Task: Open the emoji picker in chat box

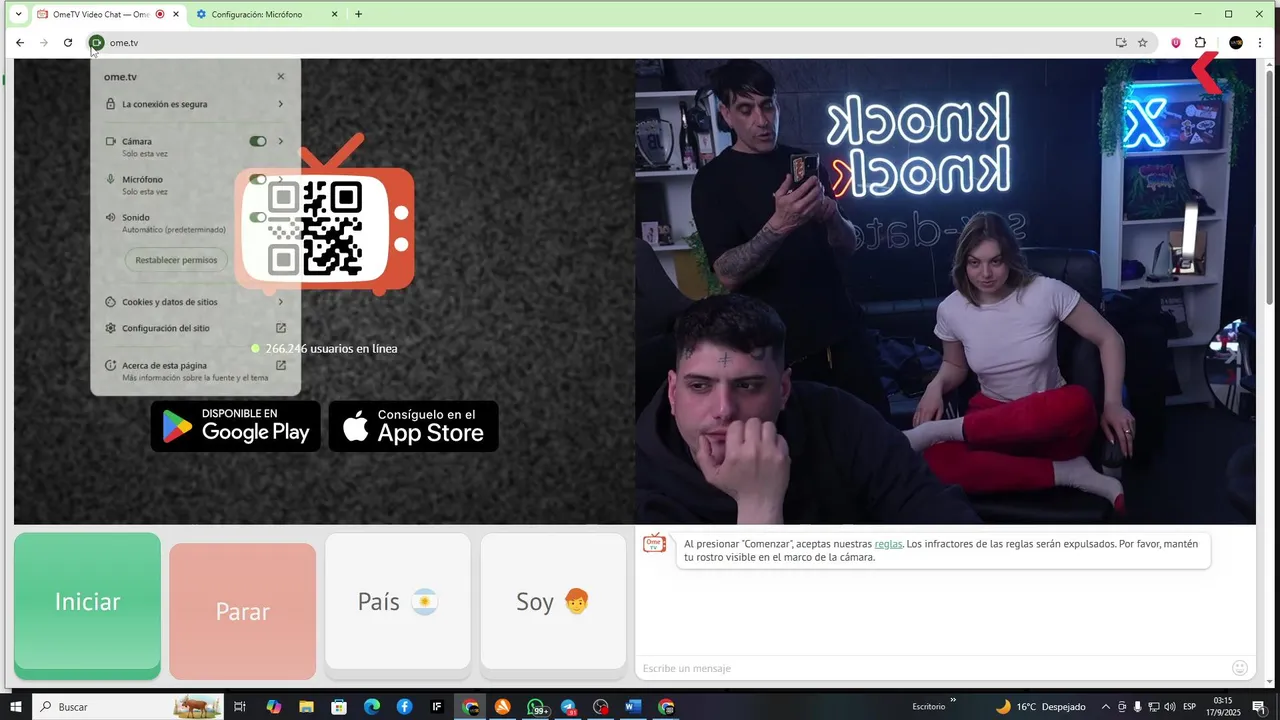Action: tap(1240, 668)
